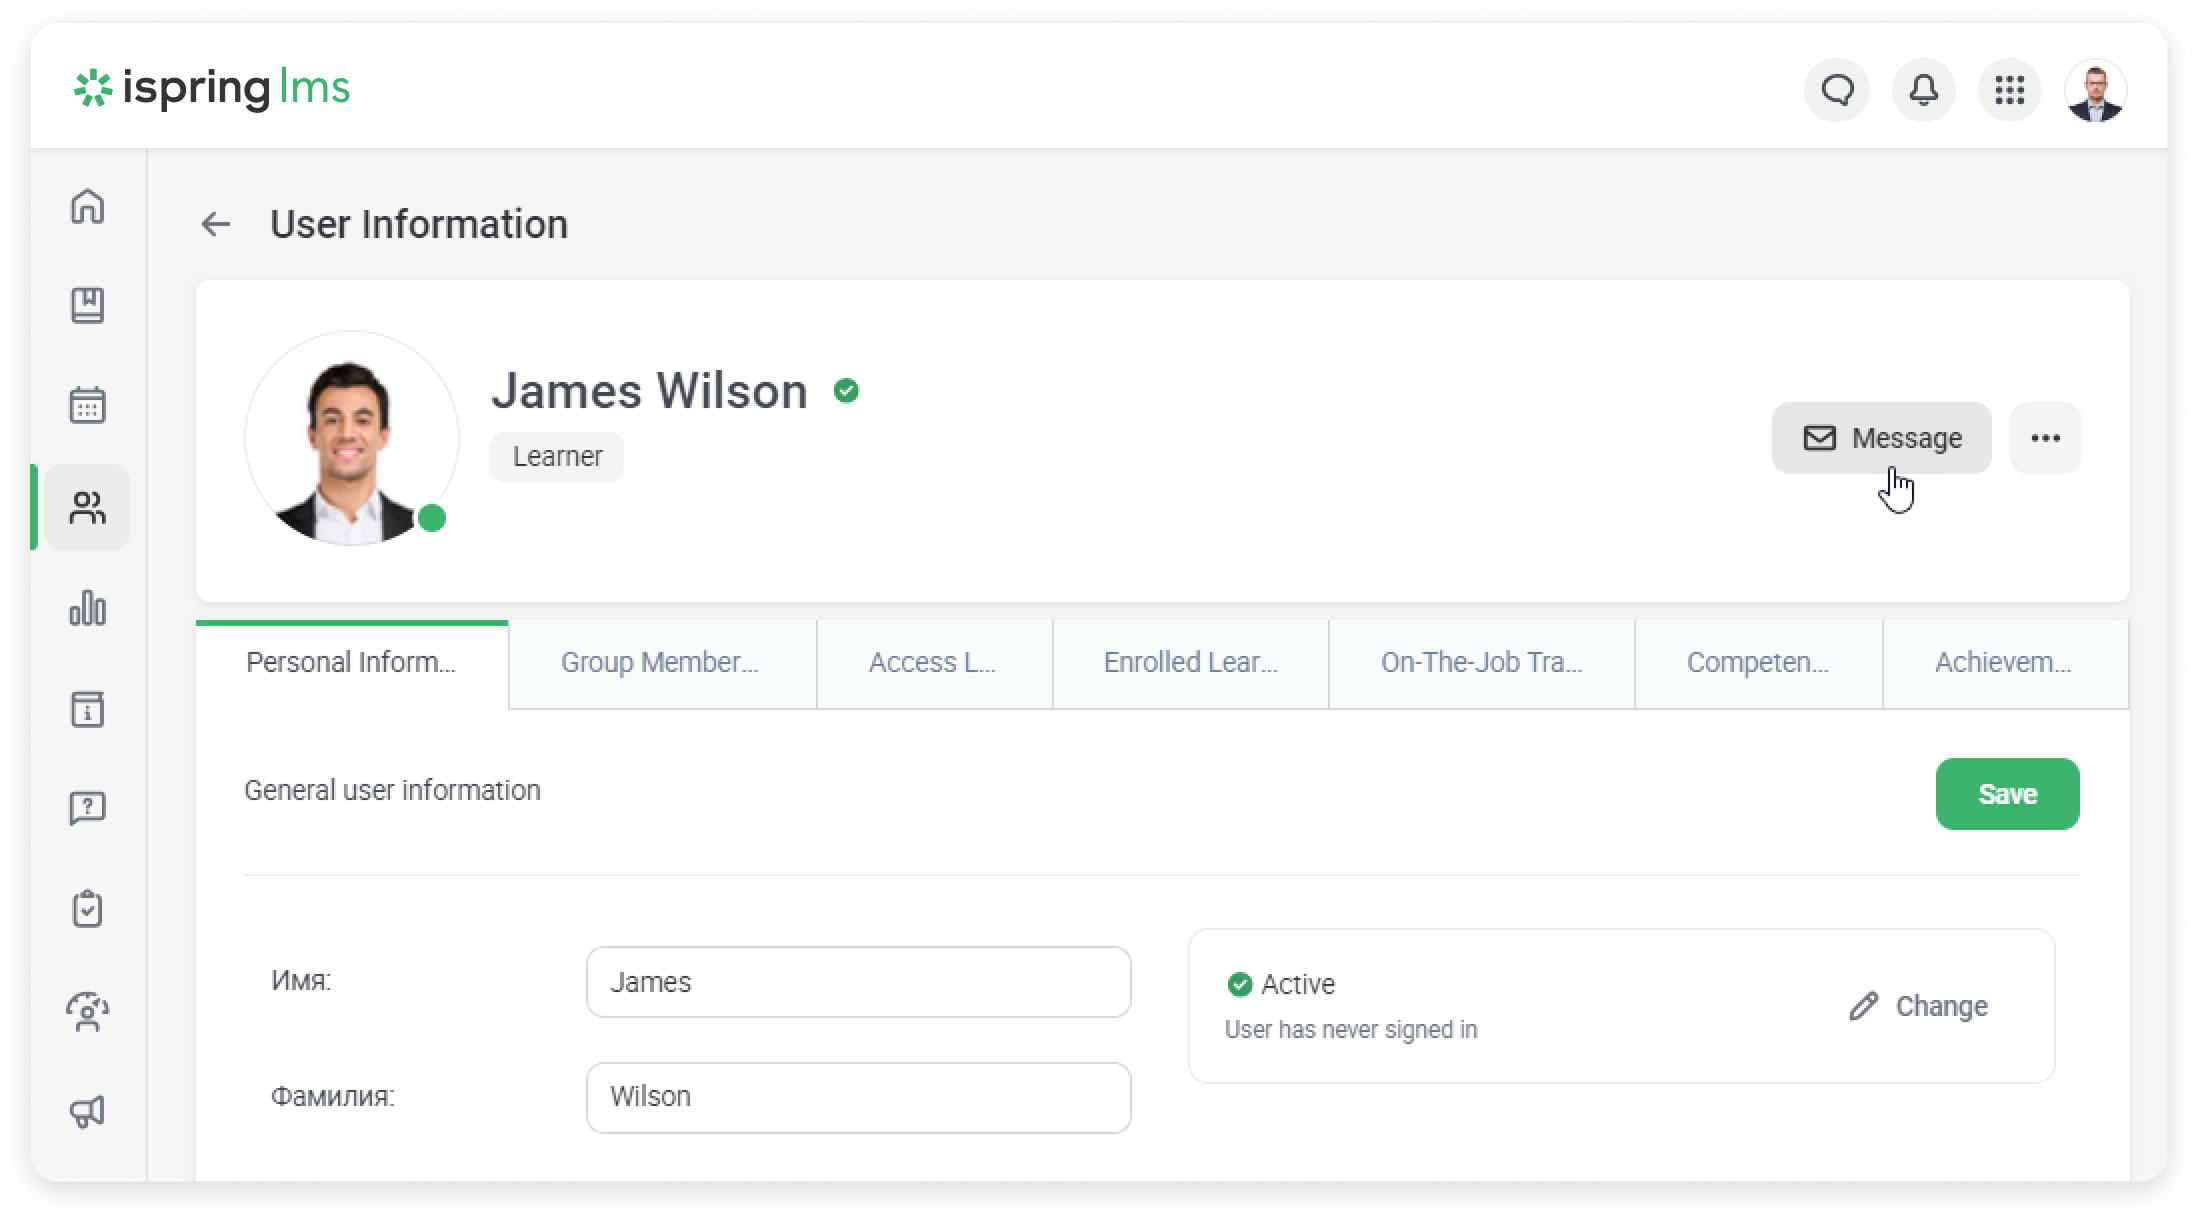The image size is (2198, 1220).
Task: Open the megaphone announcements sidebar icon
Action: click(x=88, y=1111)
